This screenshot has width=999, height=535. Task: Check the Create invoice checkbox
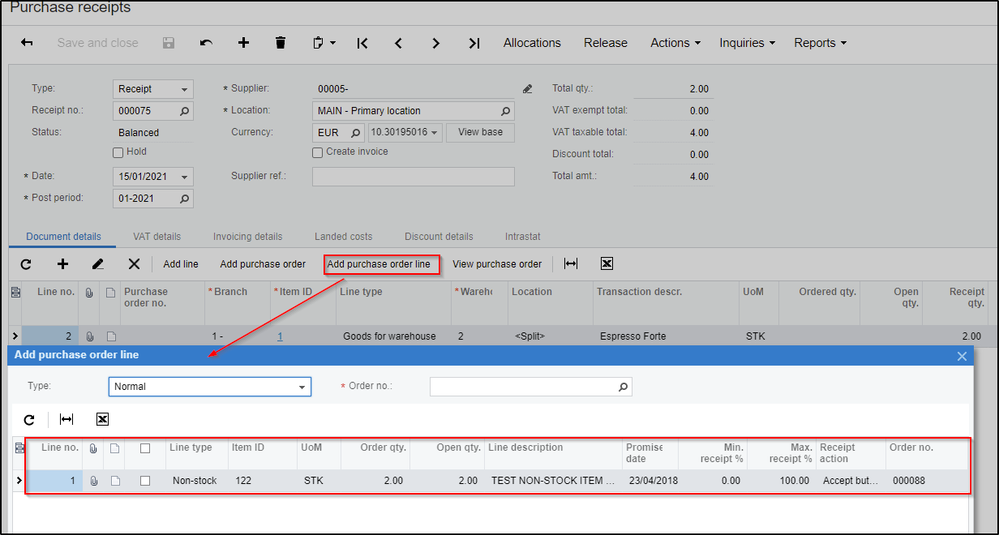click(318, 152)
